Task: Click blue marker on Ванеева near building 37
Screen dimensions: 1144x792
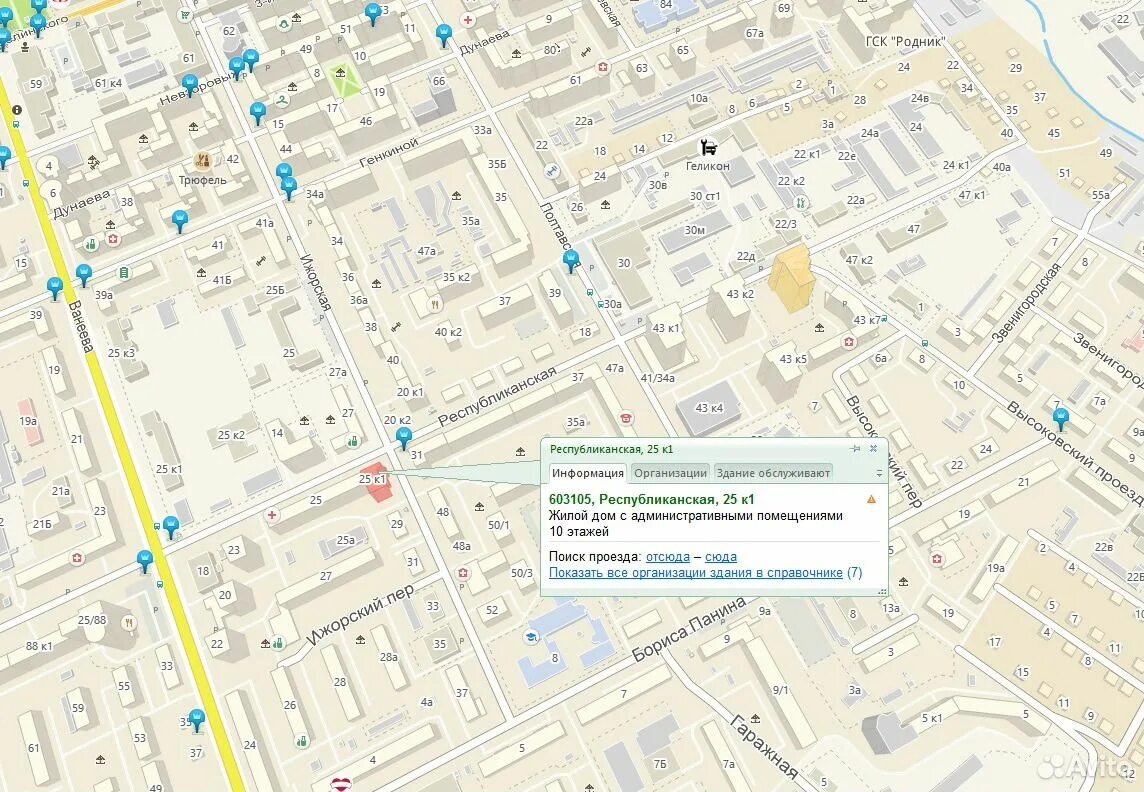Action: (x=196, y=719)
